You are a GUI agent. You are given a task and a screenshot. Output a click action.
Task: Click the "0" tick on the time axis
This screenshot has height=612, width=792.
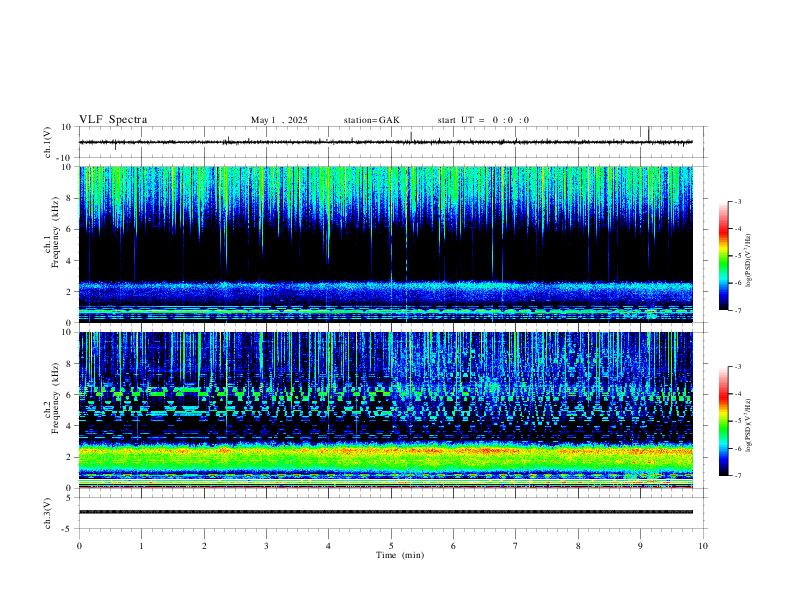tap(79, 546)
